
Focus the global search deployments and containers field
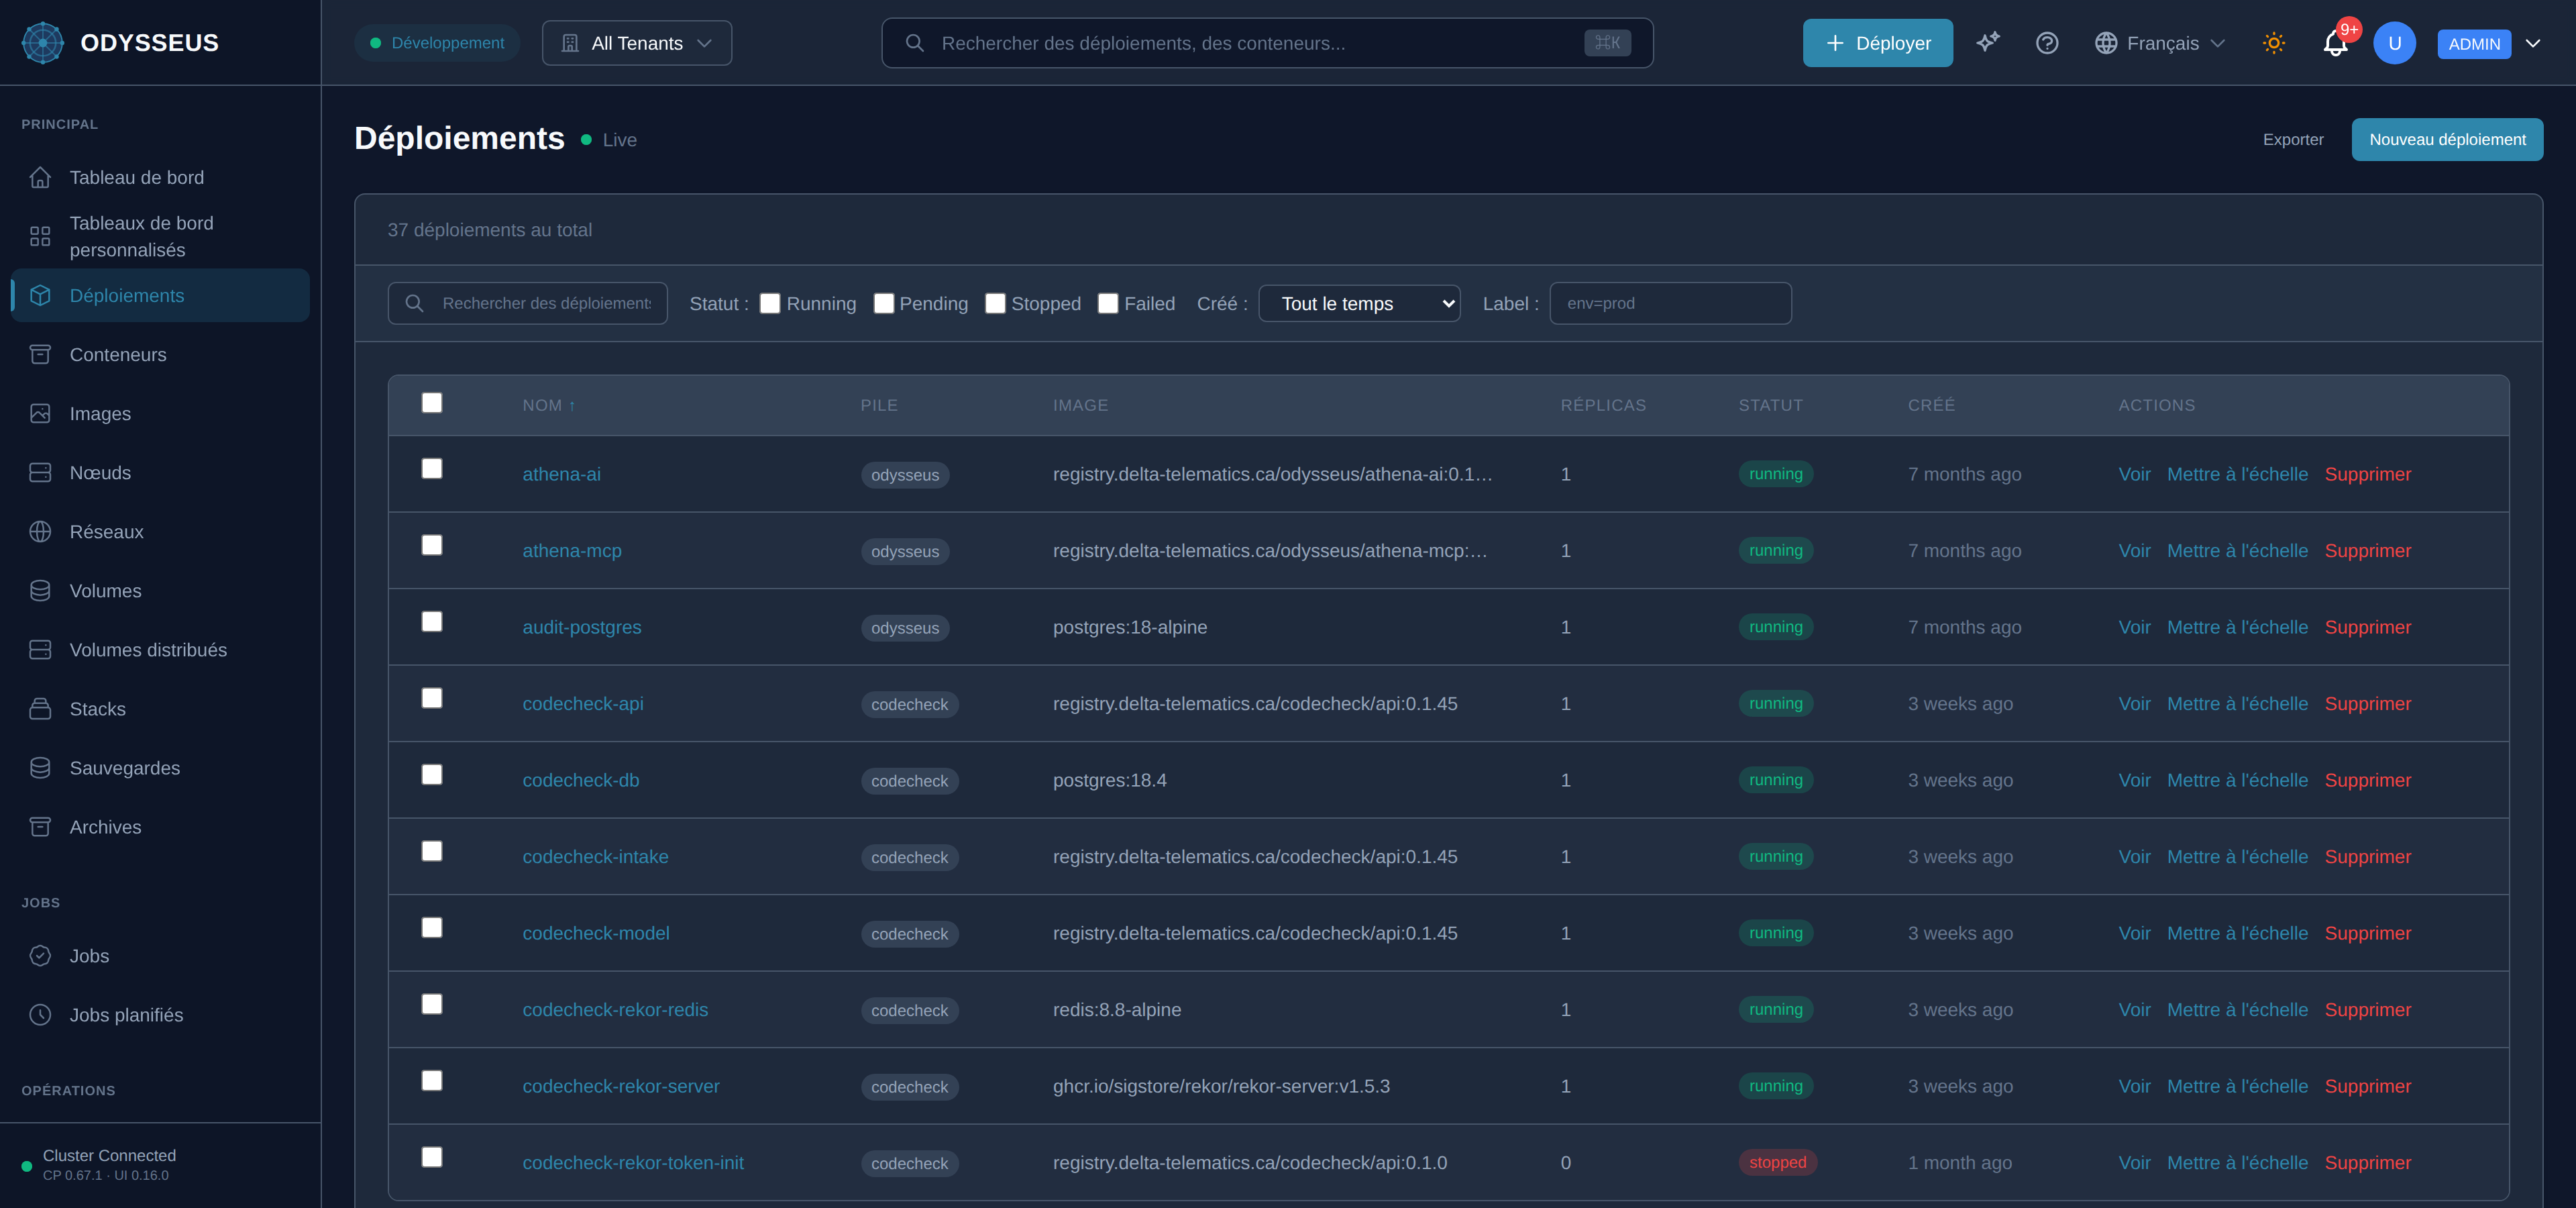tap(1267, 43)
